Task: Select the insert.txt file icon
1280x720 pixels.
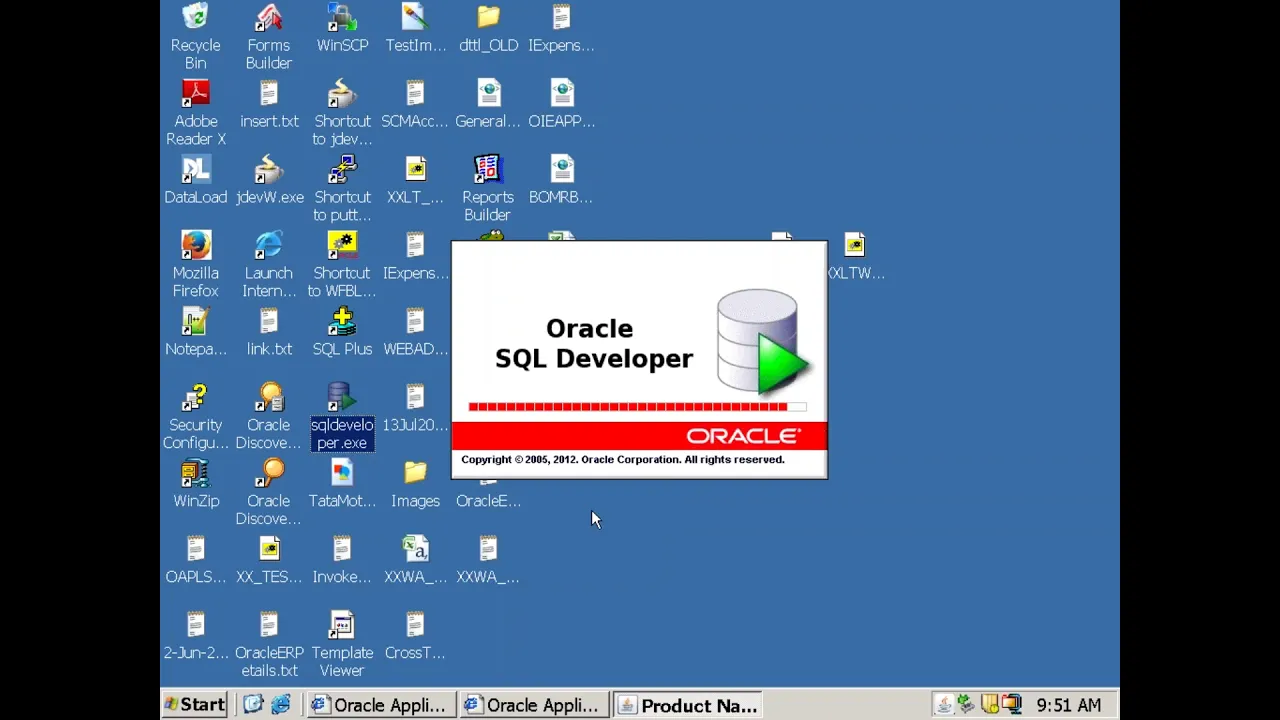Action: click(269, 104)
